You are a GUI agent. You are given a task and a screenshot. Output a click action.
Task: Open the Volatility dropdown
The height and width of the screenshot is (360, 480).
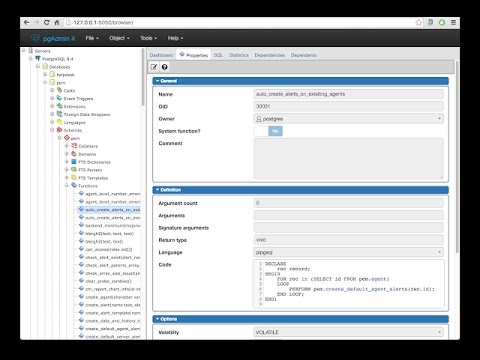pos(349,332)
